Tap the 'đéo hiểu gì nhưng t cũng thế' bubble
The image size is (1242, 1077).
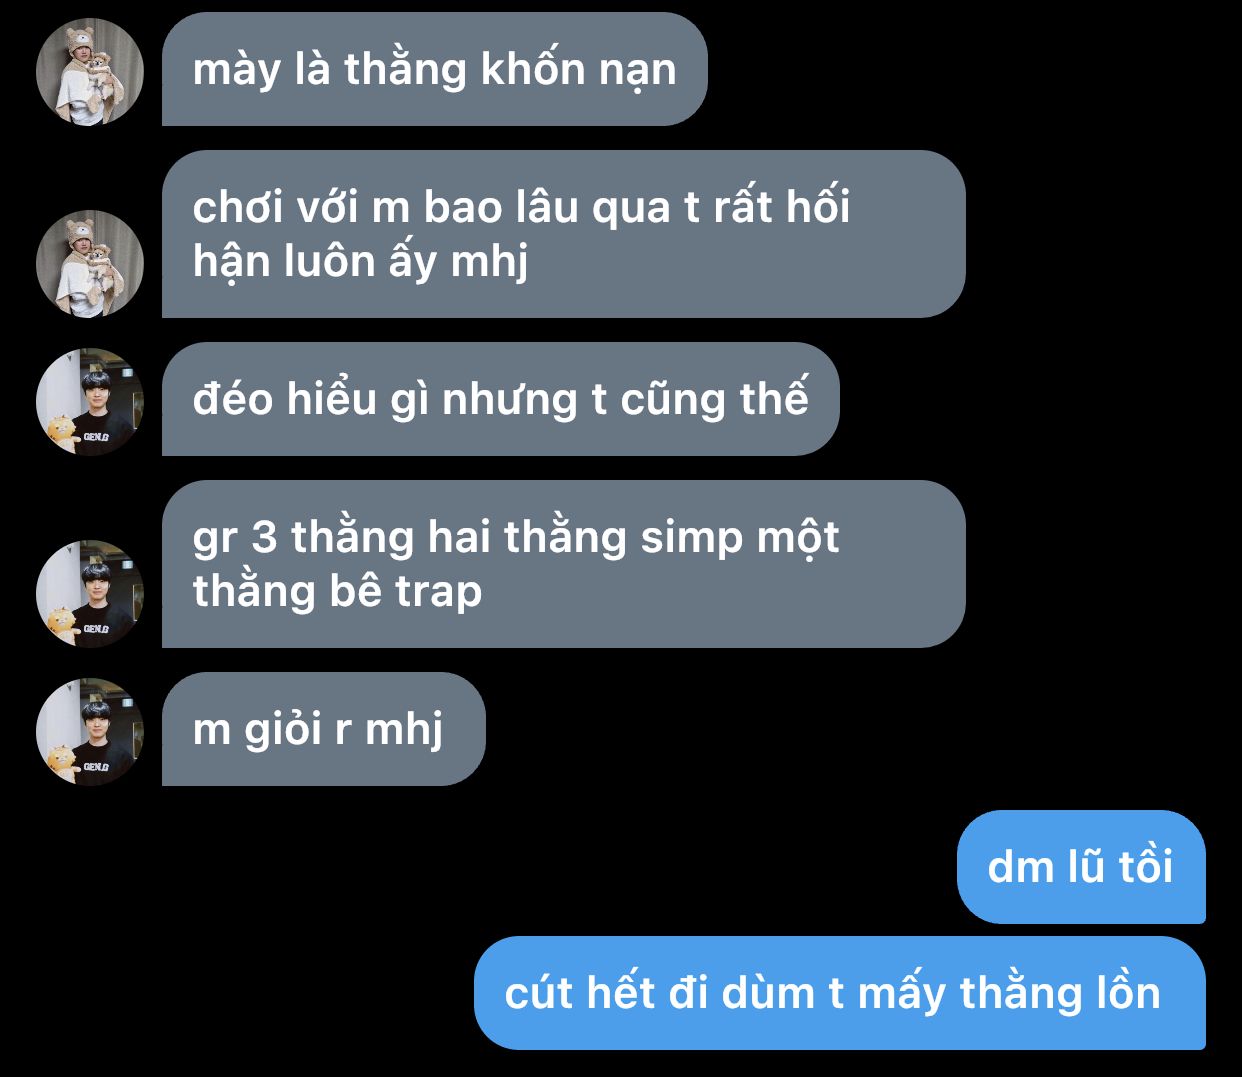coord(501,399)
